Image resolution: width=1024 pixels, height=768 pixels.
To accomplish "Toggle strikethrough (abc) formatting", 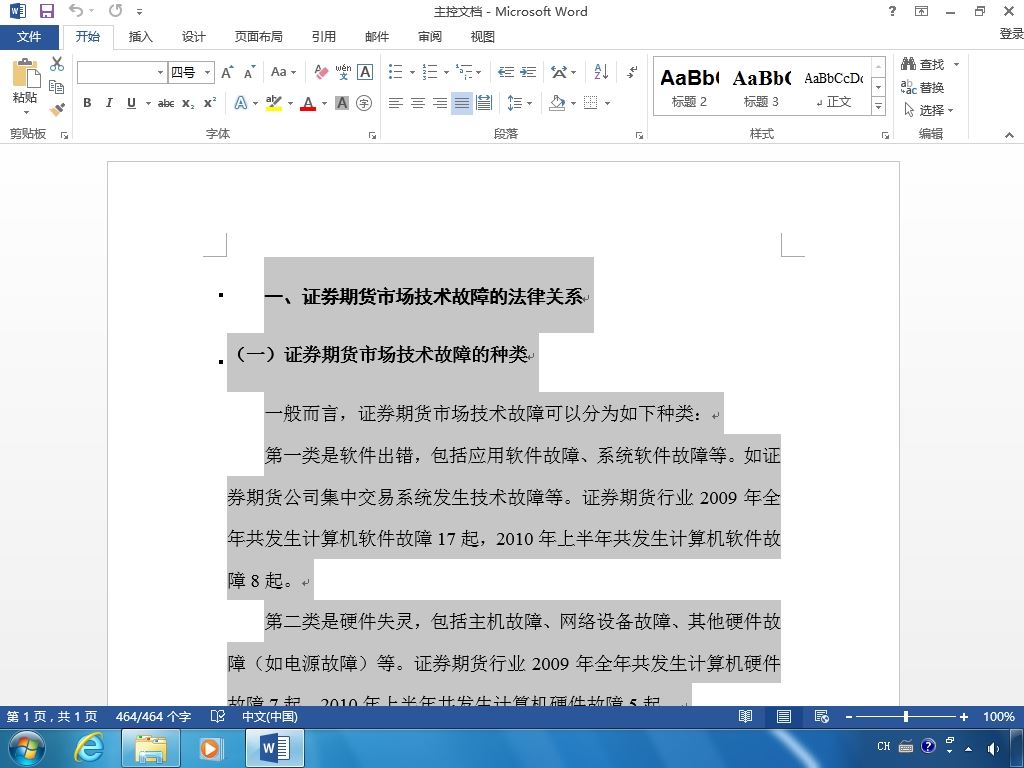I will pyautogui.click(x=166, y=103).
